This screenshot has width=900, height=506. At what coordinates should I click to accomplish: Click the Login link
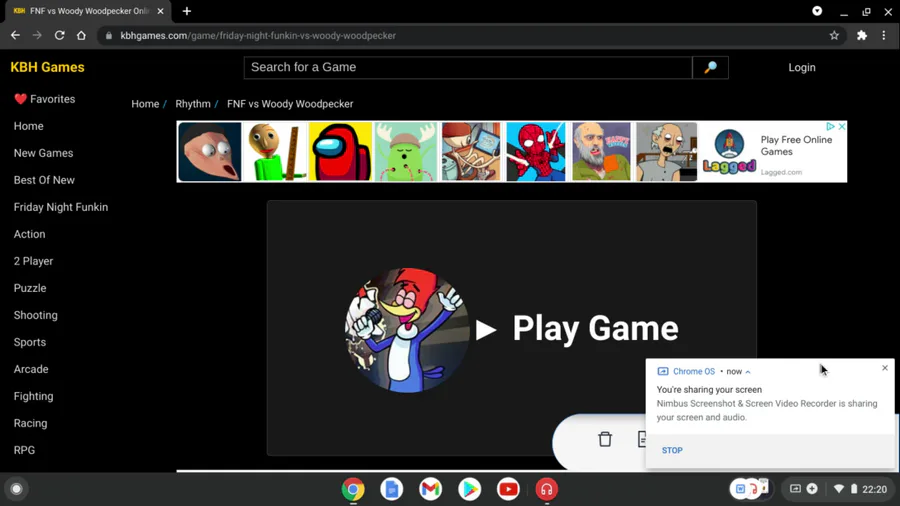[x=802, y=67]
